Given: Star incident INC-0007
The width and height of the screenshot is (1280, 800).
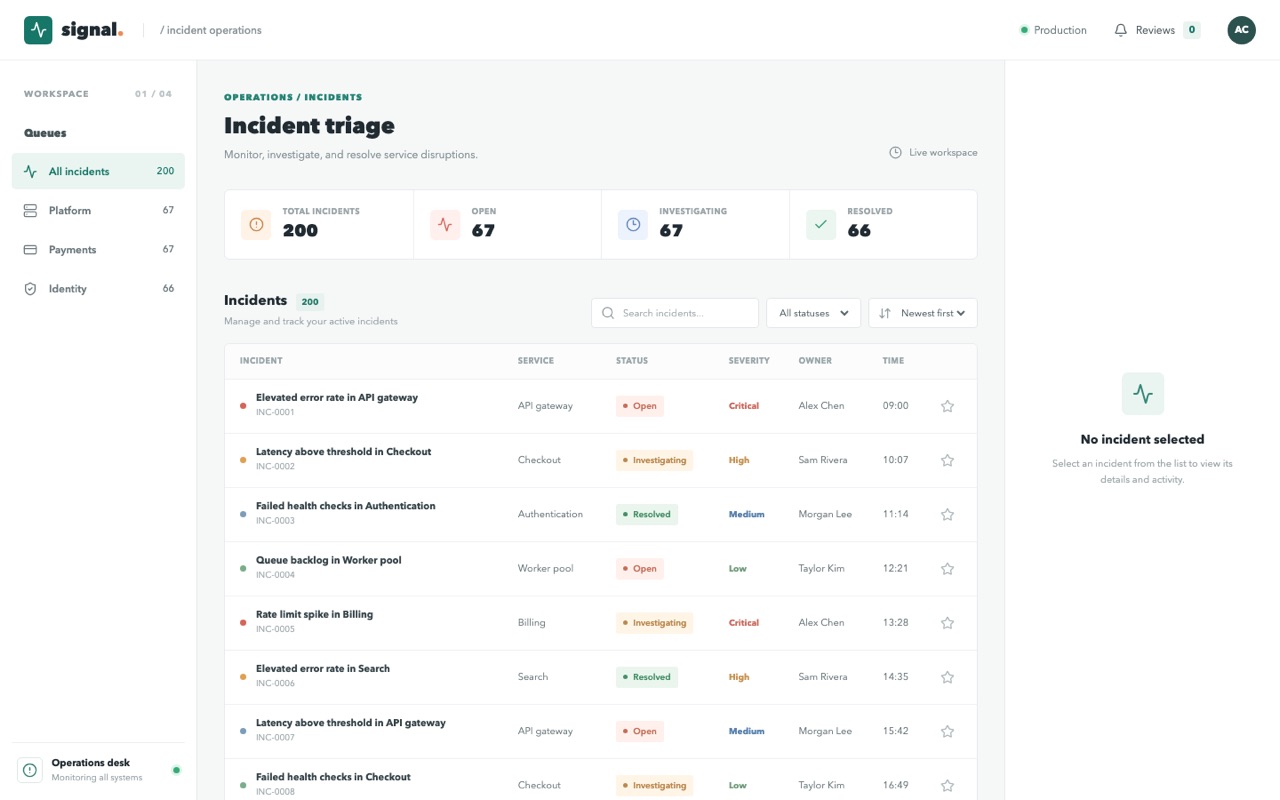Looking at the screenshot, I should pyautogui.click(x=947, y=731).
